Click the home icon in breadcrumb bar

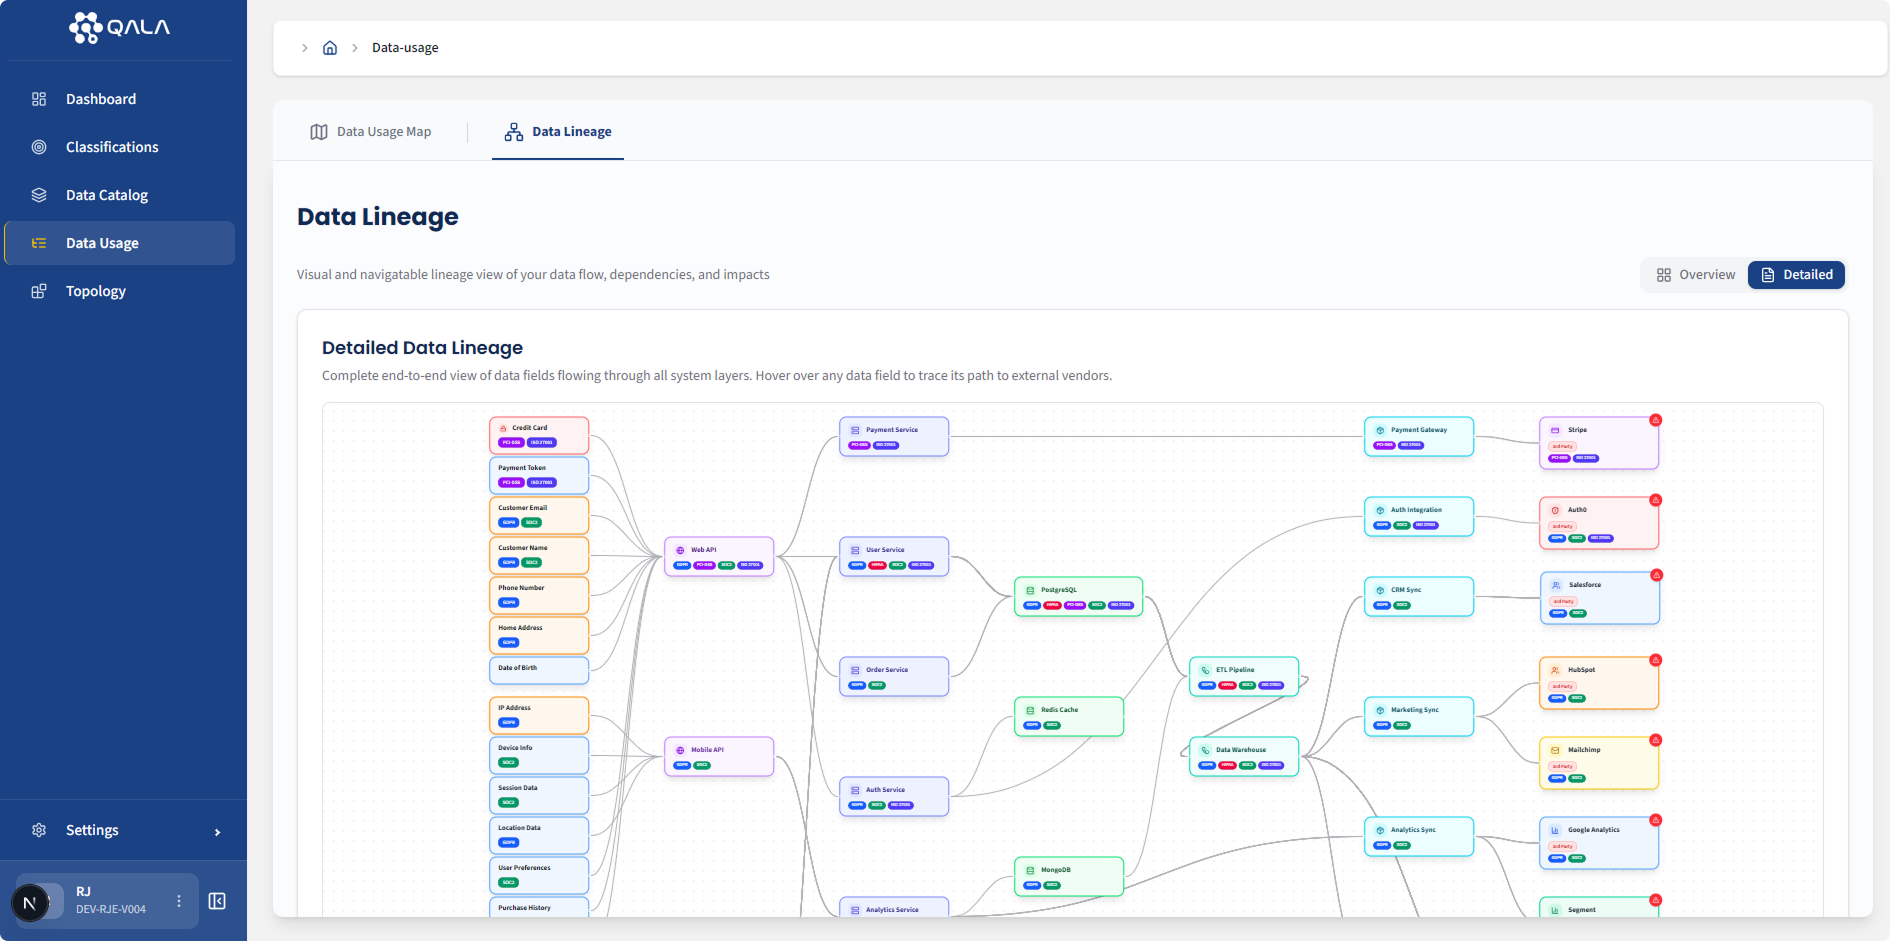point(330,47)
